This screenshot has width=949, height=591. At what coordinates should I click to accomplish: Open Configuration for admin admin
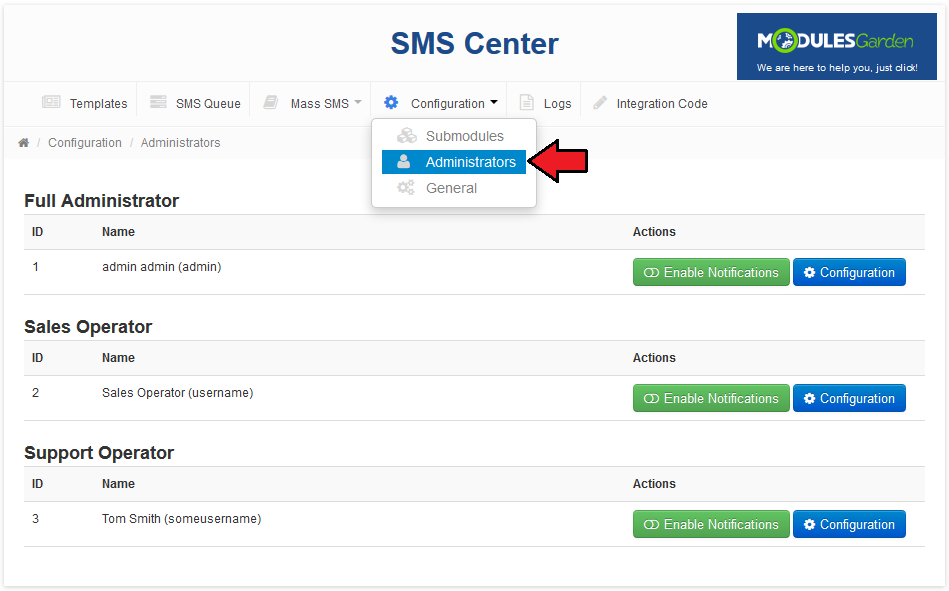[849, 272]
